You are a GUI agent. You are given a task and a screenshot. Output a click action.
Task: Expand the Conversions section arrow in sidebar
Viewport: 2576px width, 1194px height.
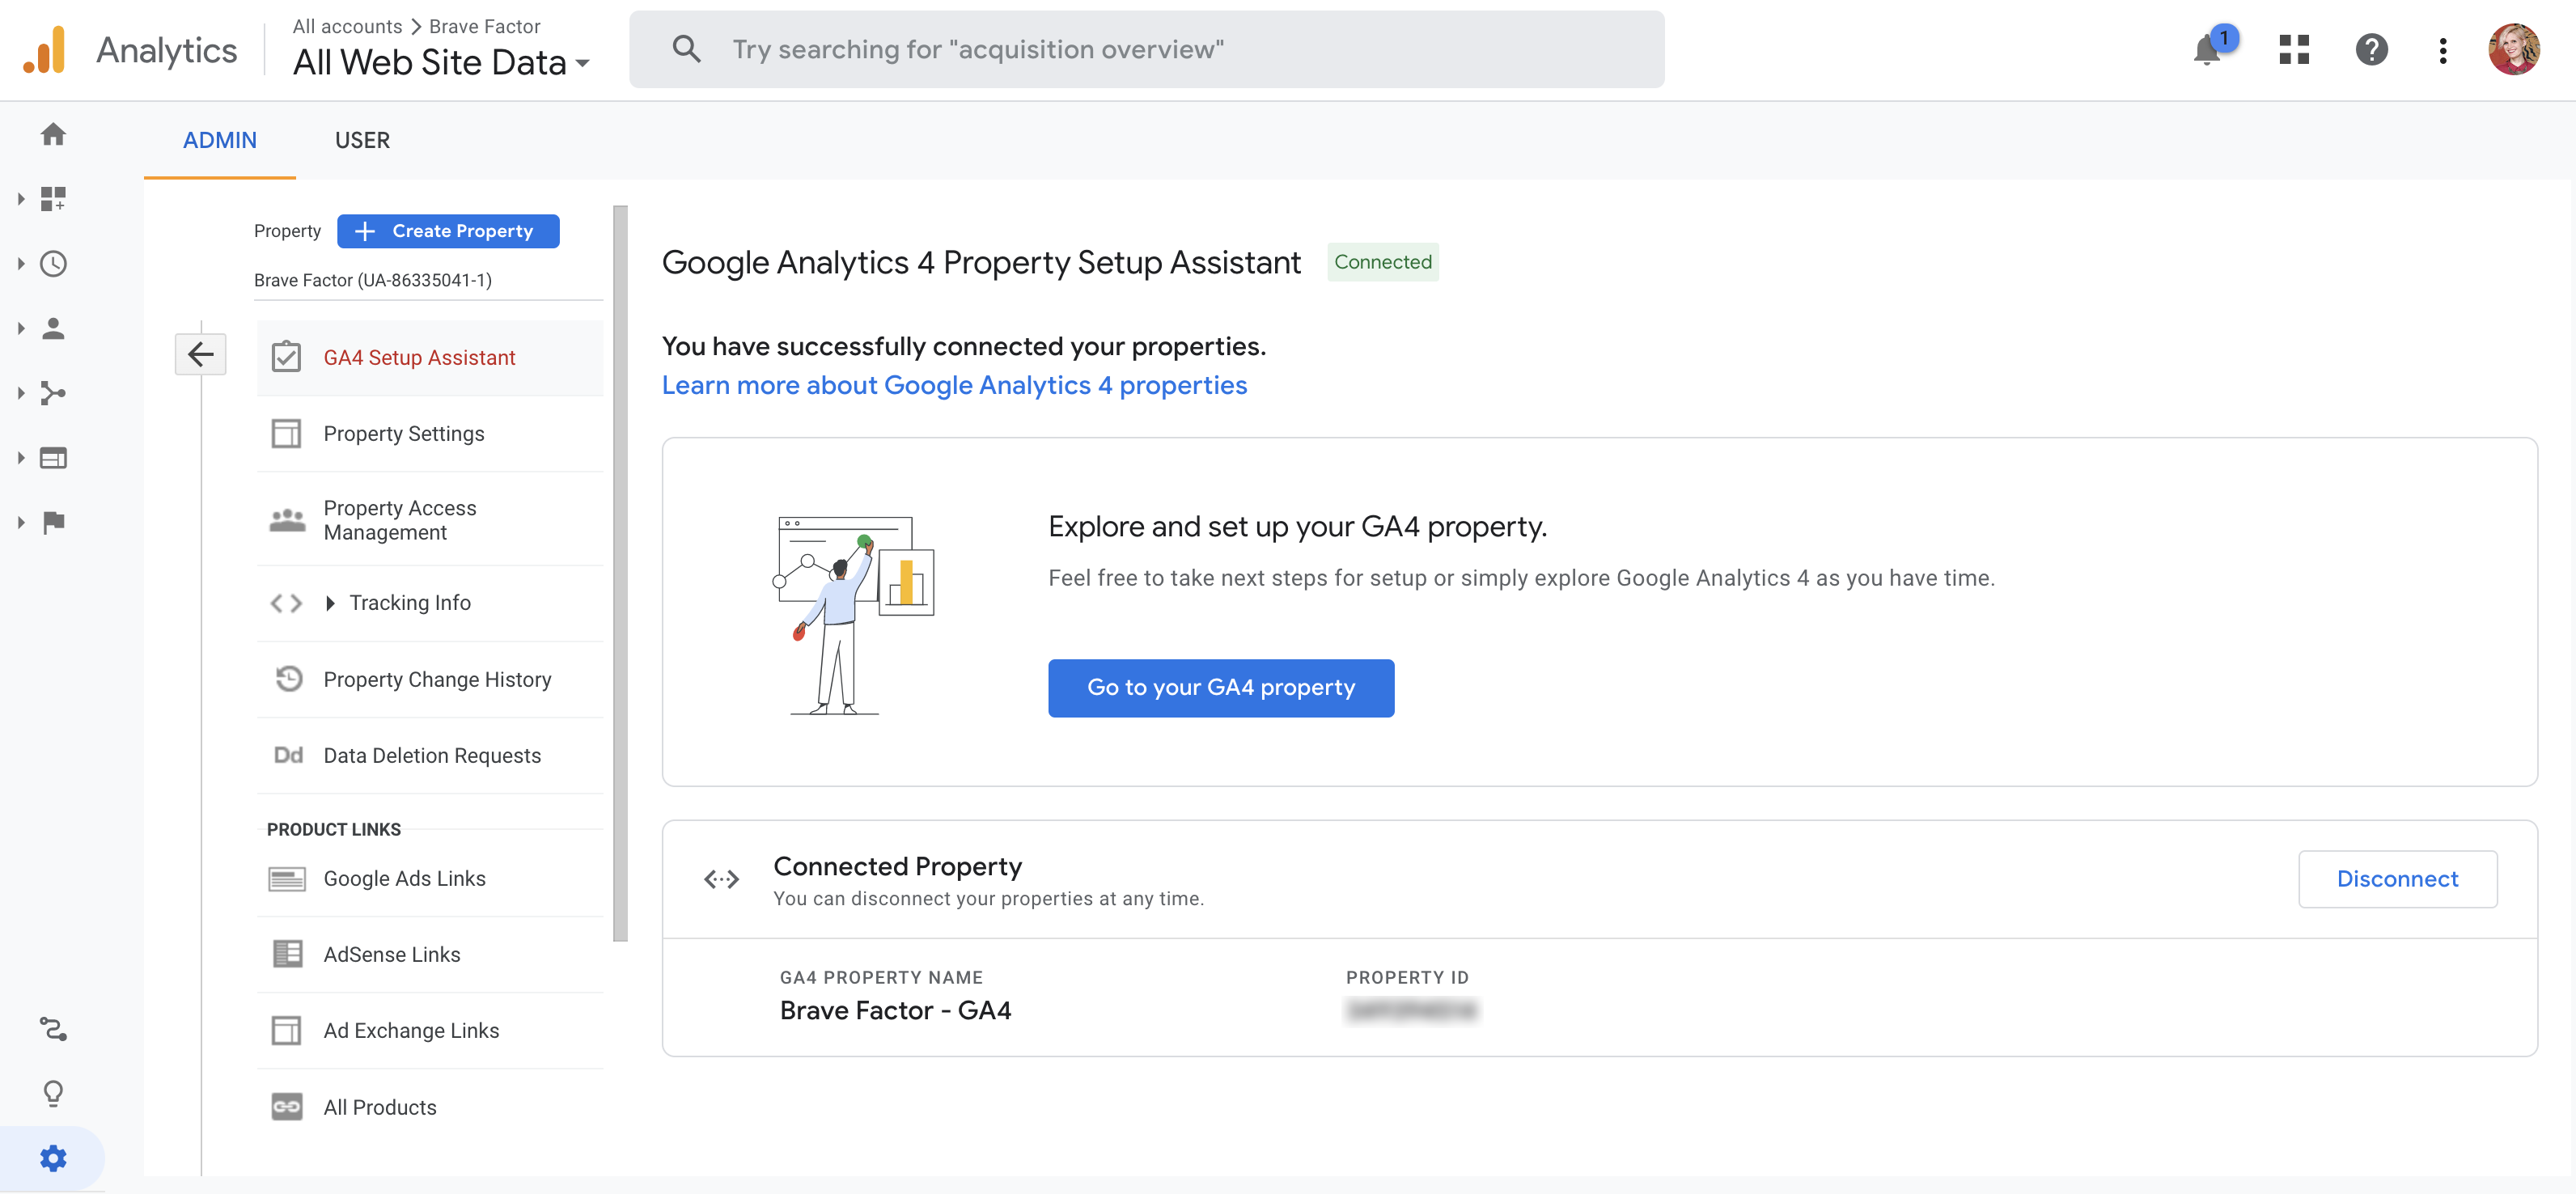click(21, 522)
